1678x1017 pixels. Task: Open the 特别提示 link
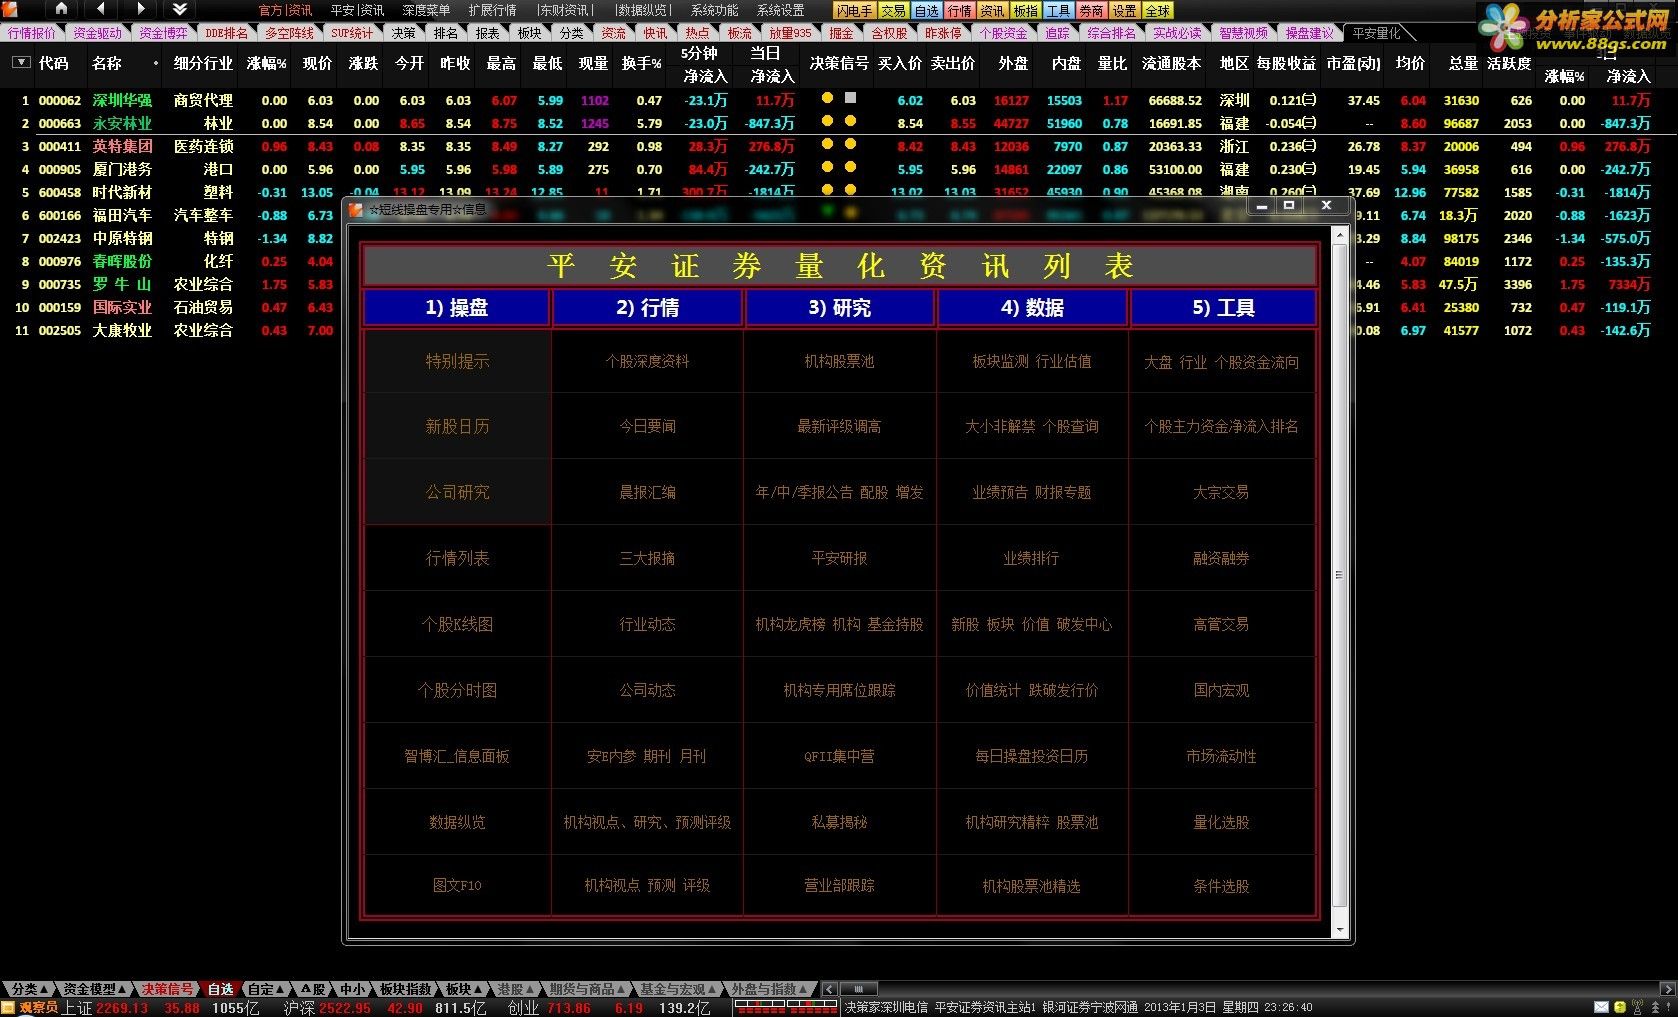pyautogui.click(x=457, y=361)
